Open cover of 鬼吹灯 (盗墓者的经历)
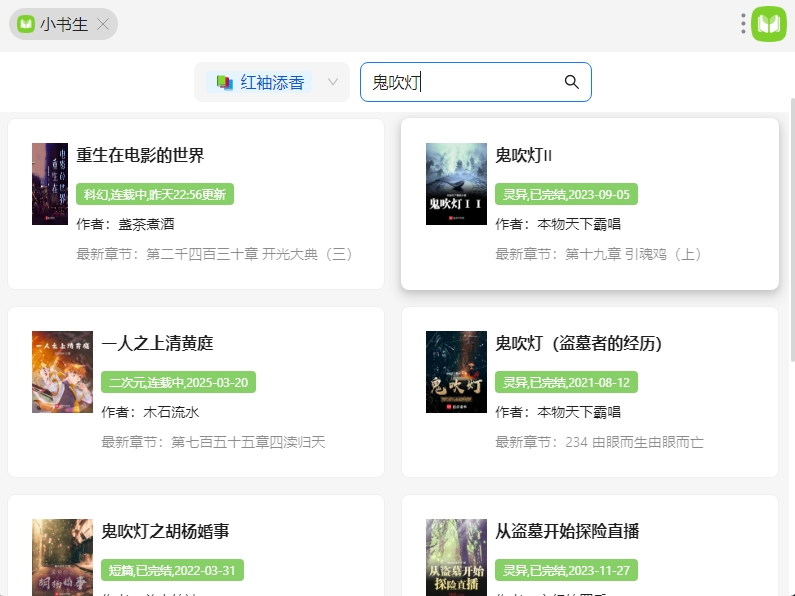Viewport: 795px width, 596px height. [x=456, y=372]
